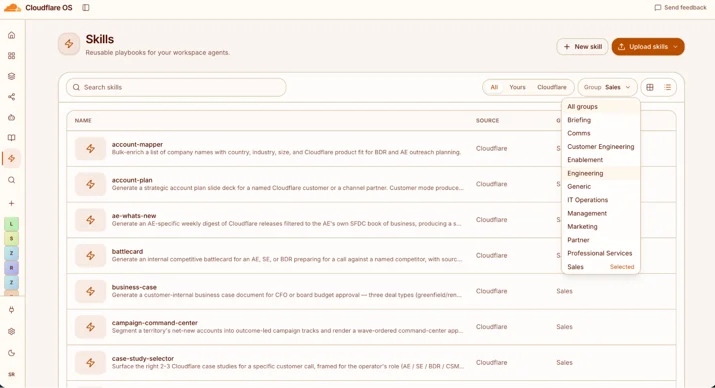715x388 pixels.
Task: Open the green L workspace badge
Action: [x=11, y=224]
